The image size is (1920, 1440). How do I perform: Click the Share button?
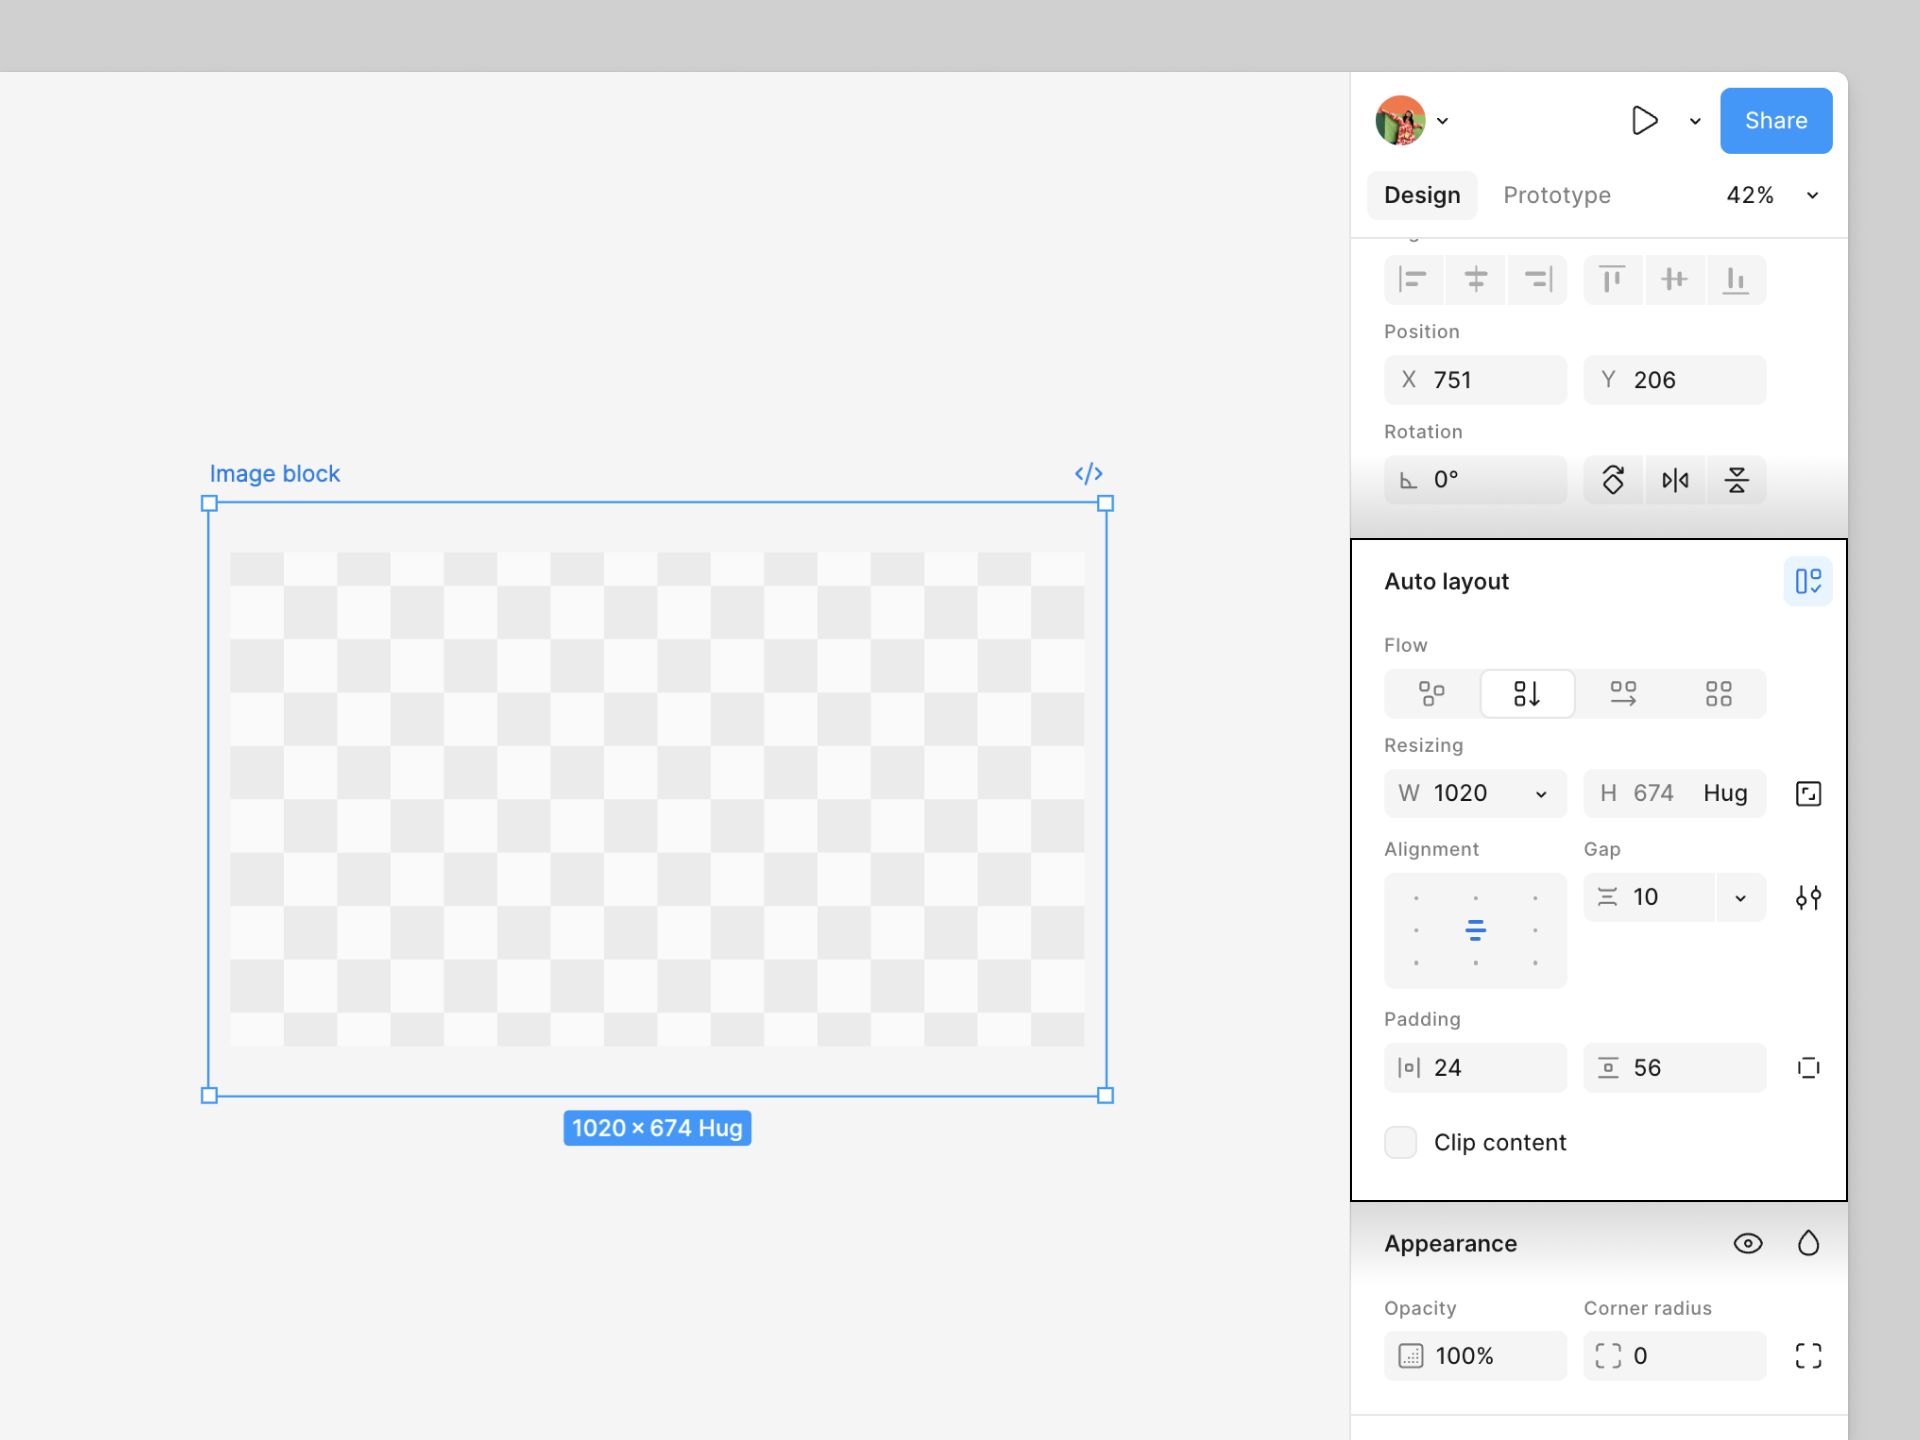pos(1775,121)
